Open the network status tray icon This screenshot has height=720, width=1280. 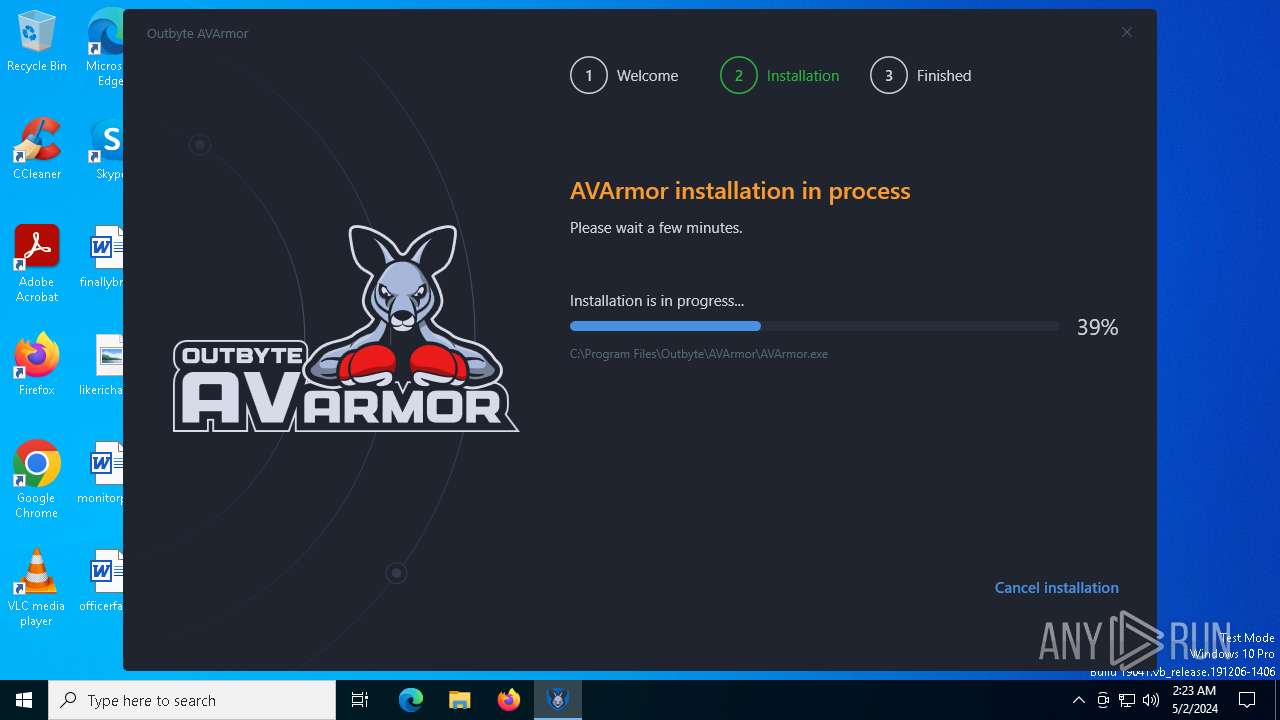click(x=1127, y=700)
